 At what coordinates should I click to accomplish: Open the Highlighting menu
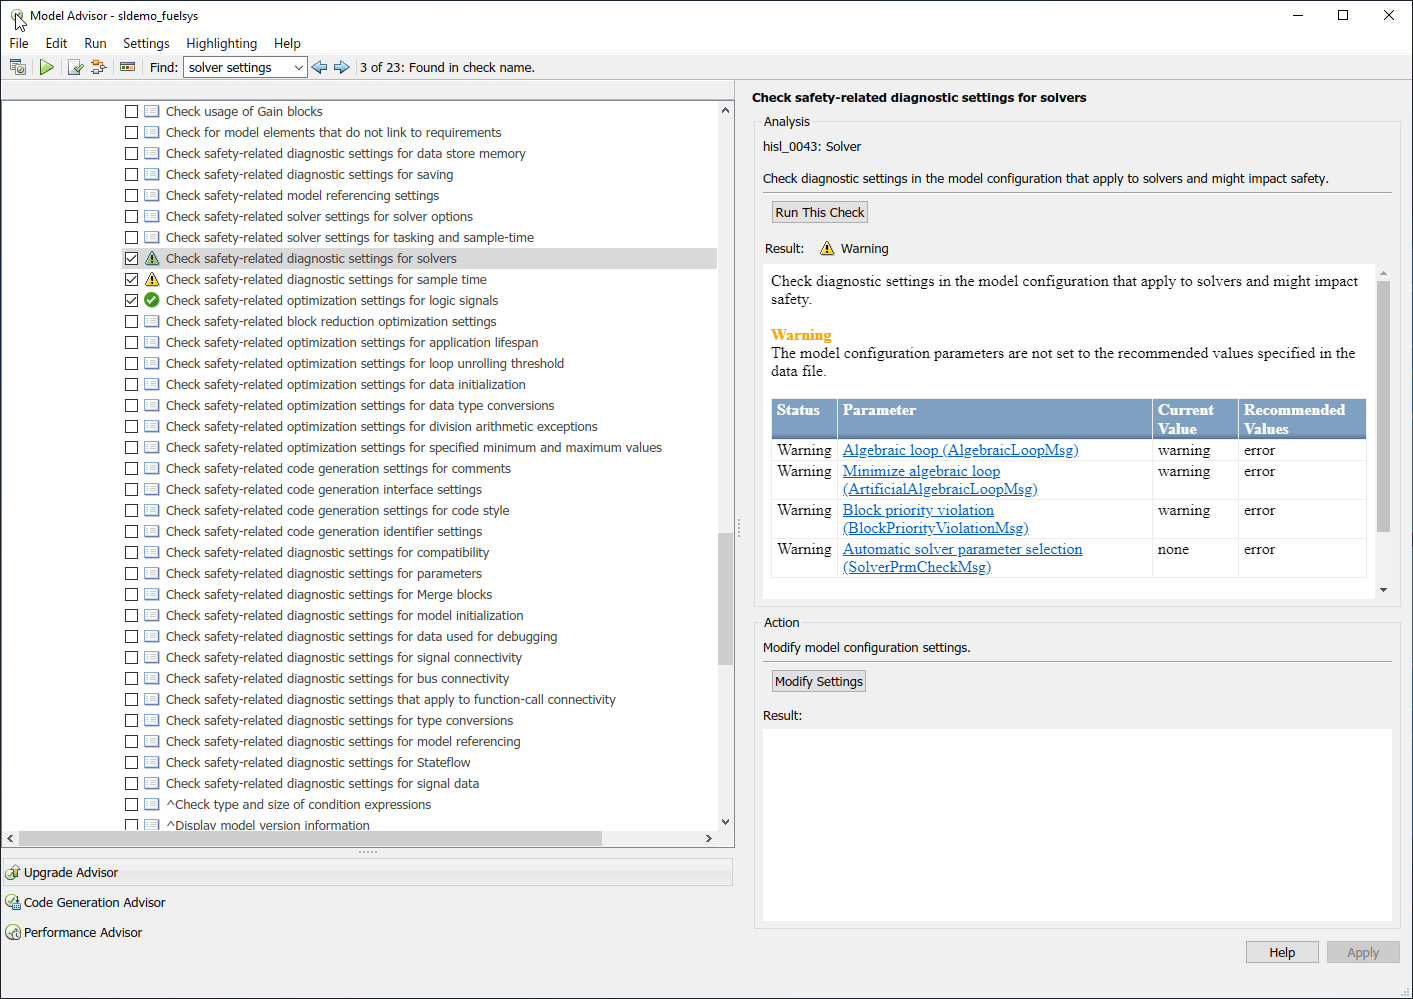(x=221, y=43)
